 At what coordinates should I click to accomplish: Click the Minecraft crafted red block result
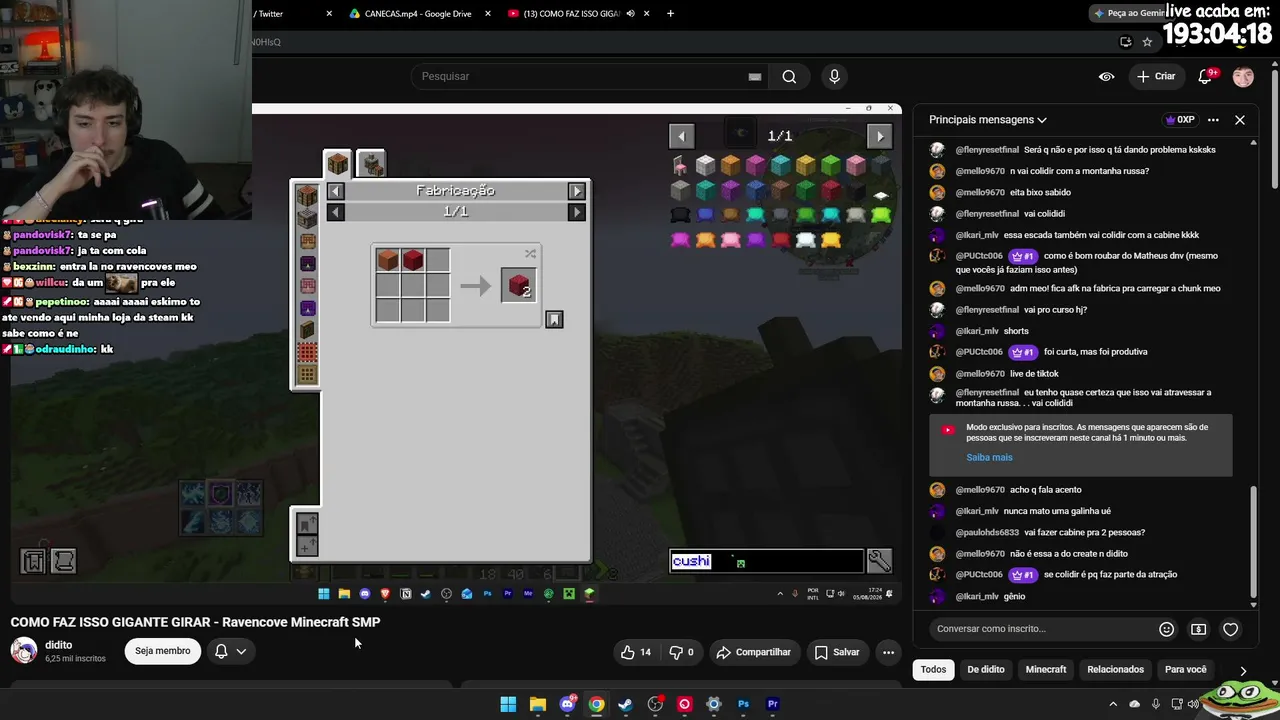(x=519, y=286)
